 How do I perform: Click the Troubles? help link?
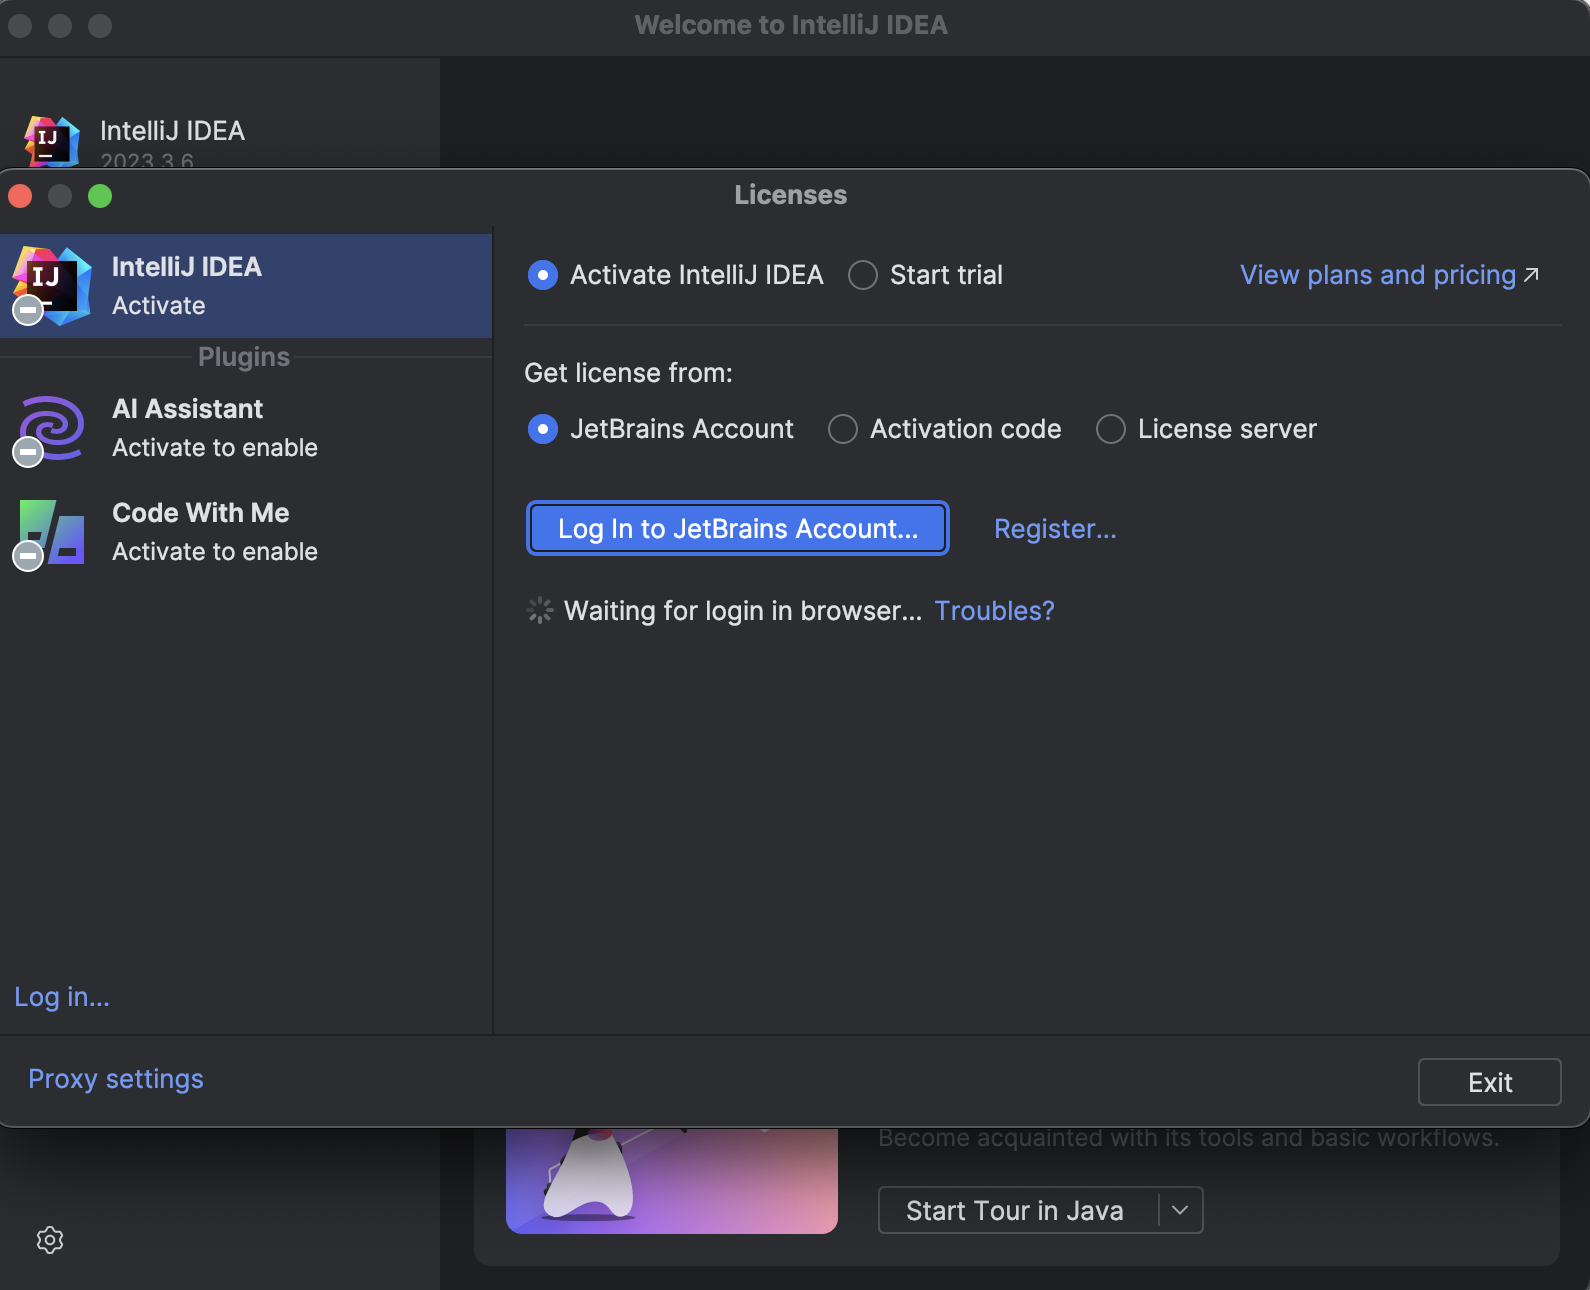click(994, 611)
